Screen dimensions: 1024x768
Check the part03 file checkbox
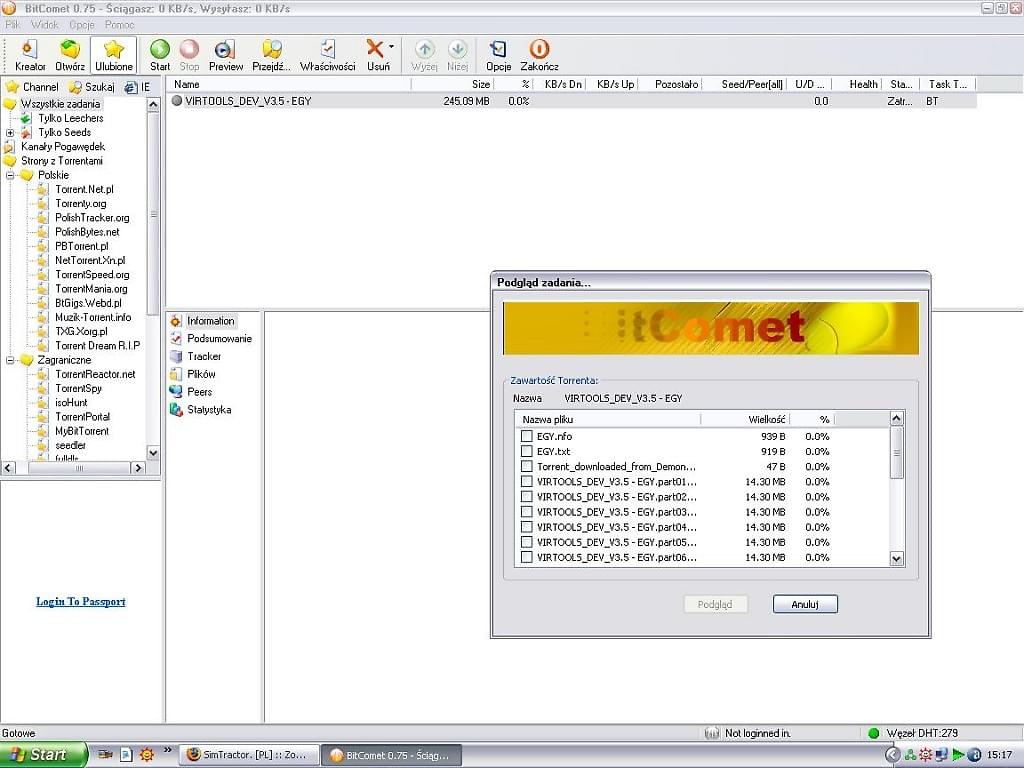pos(526,512)
